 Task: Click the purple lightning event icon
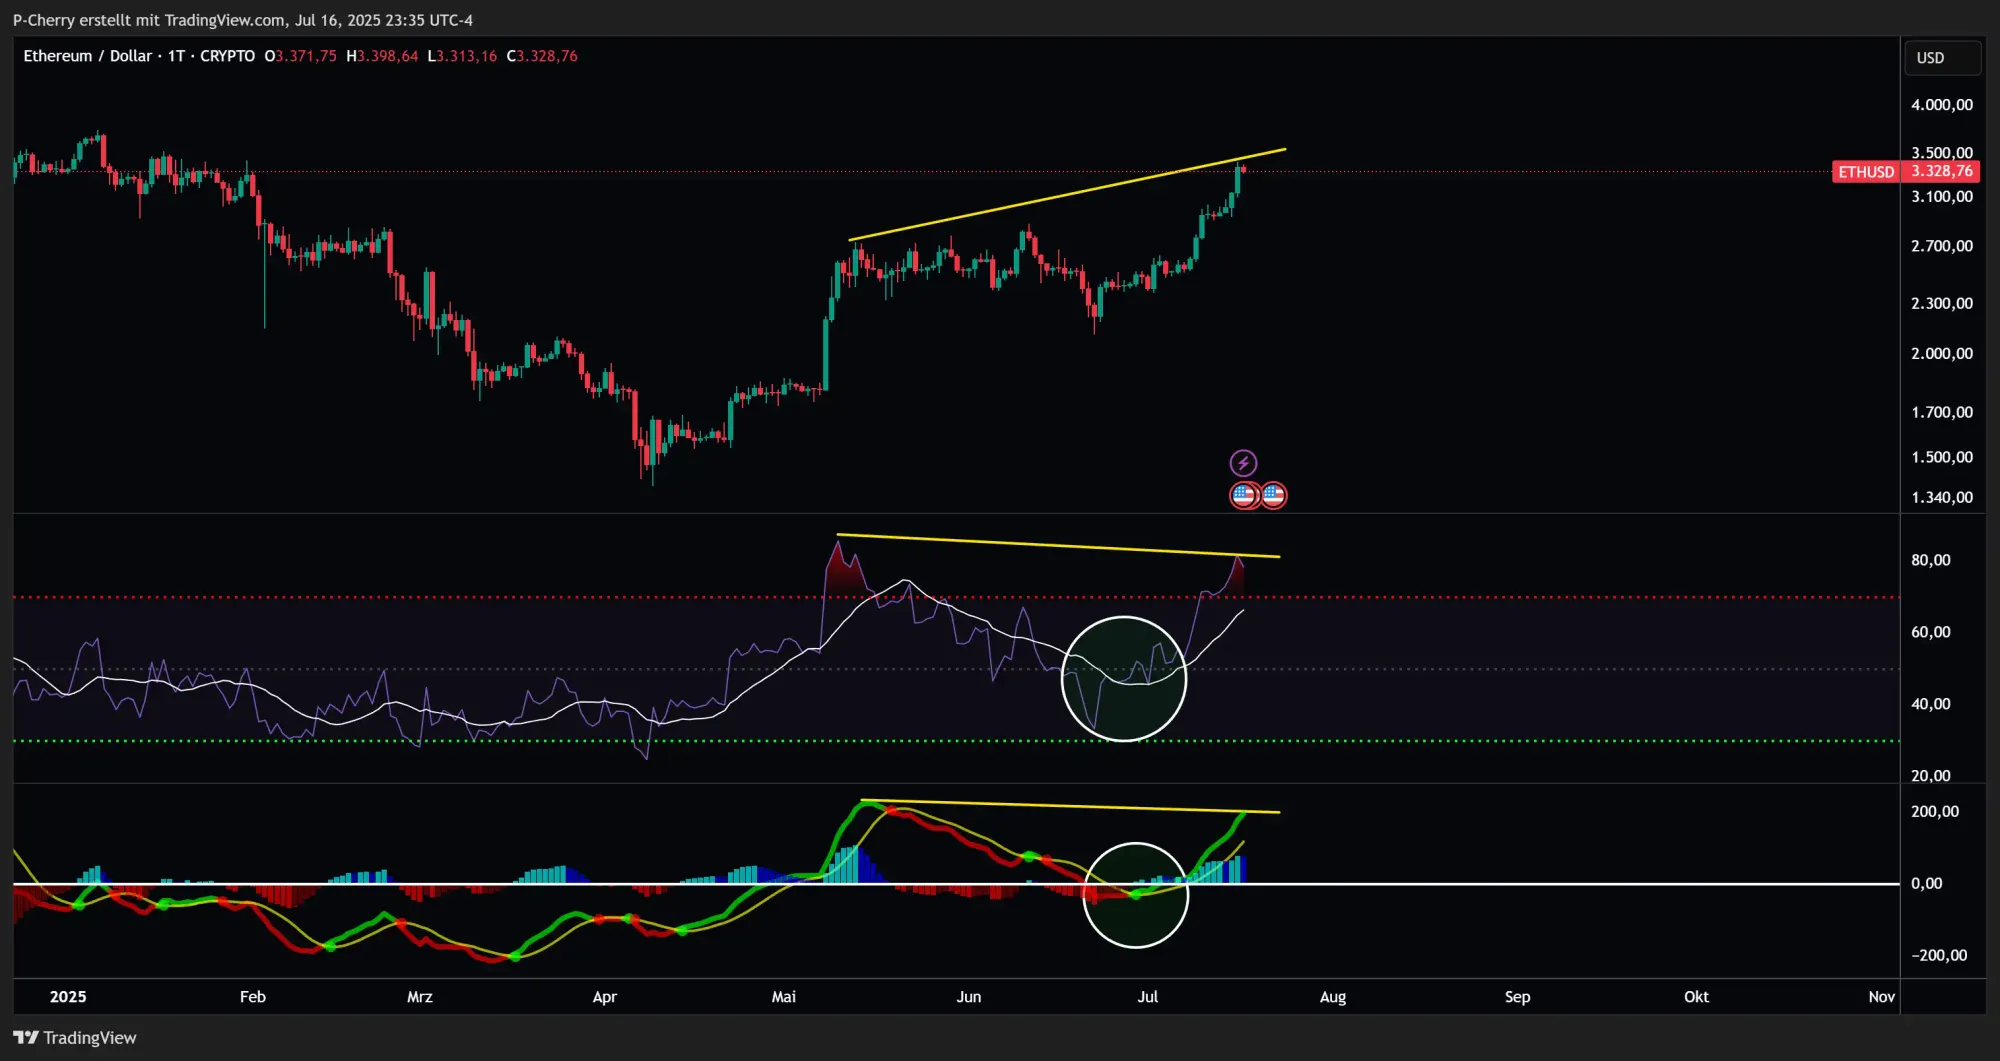point(1243,463)
